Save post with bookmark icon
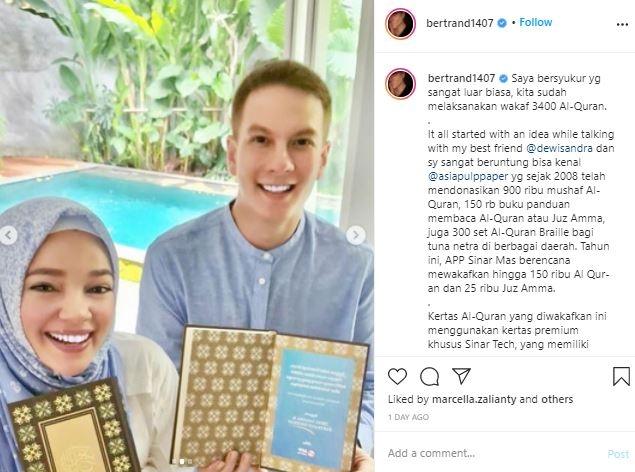 (621, 376)
